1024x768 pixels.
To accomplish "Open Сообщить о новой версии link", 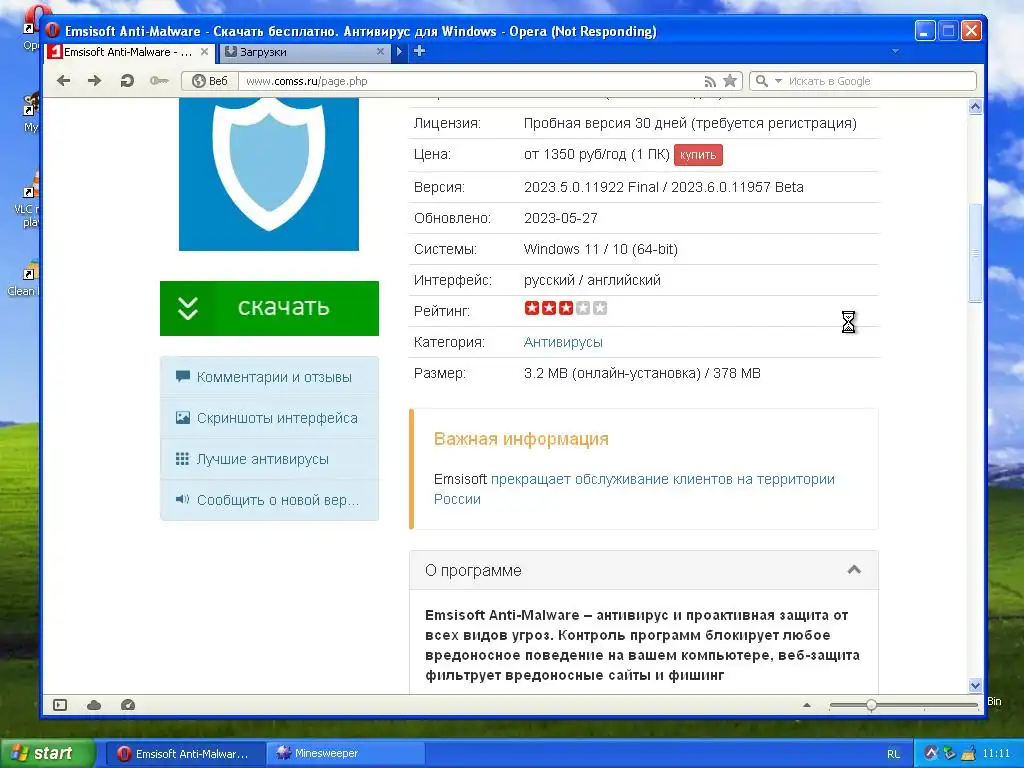I will (269, 500).
